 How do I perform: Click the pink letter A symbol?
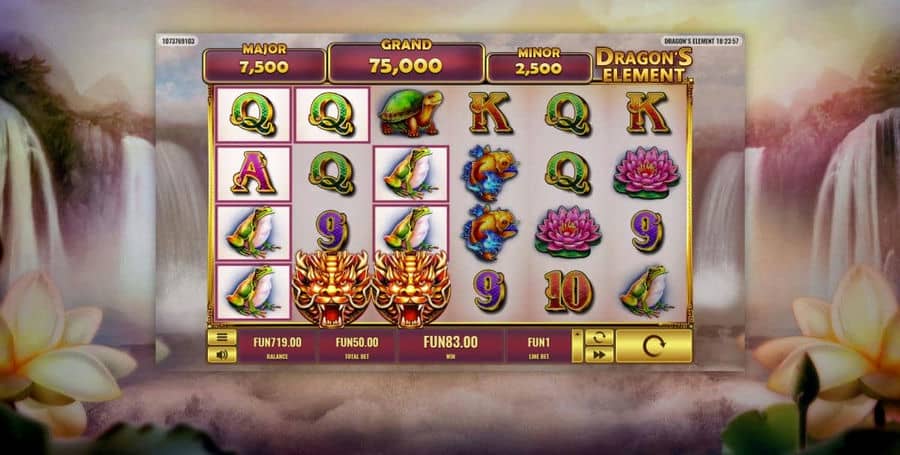tap(253, 174)
